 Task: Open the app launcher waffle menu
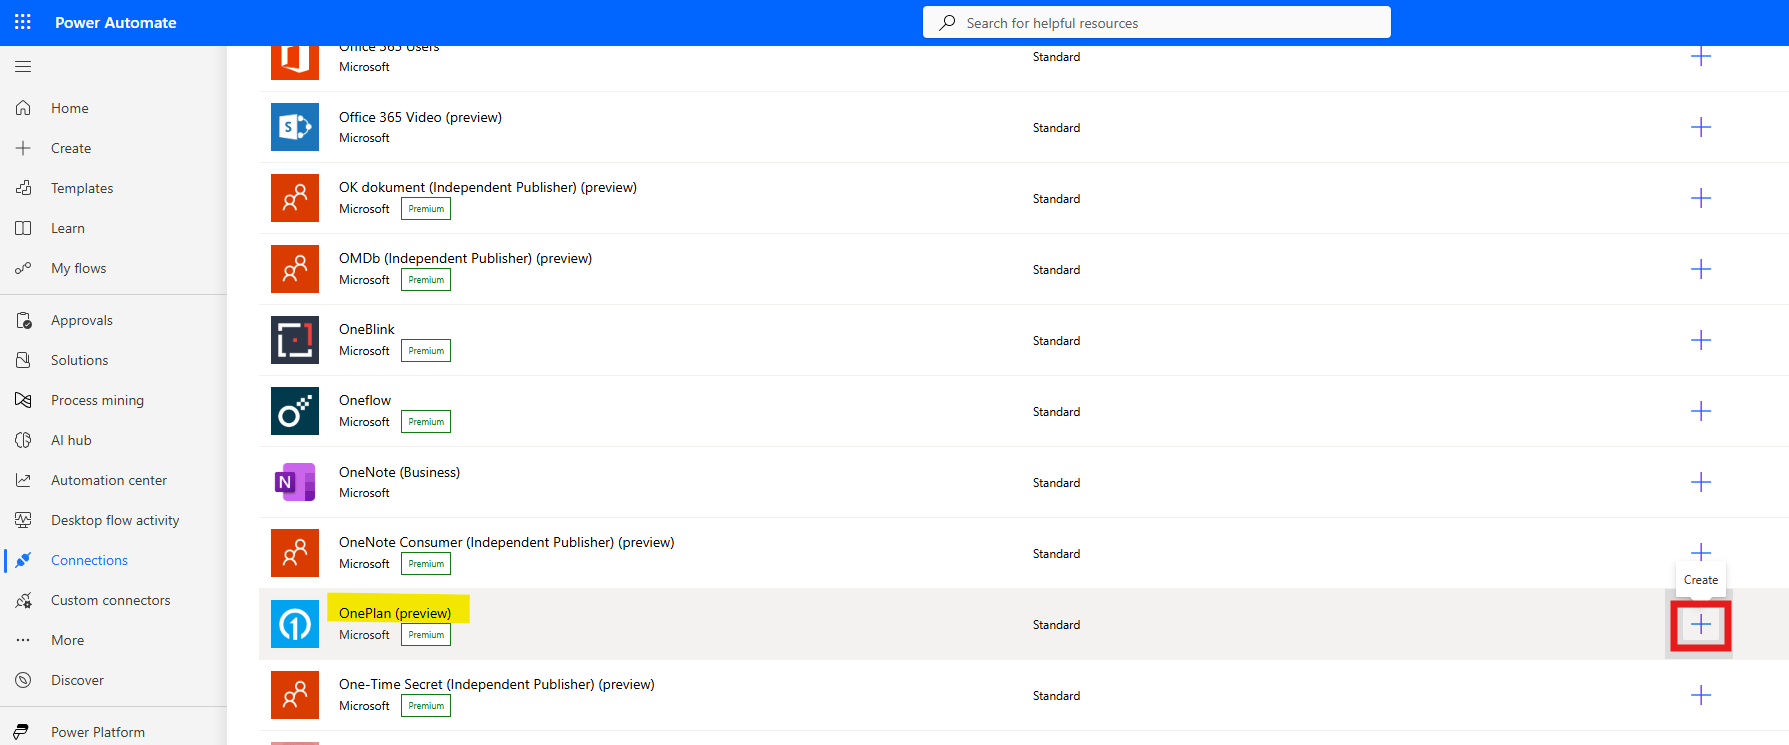pos(23,22)
